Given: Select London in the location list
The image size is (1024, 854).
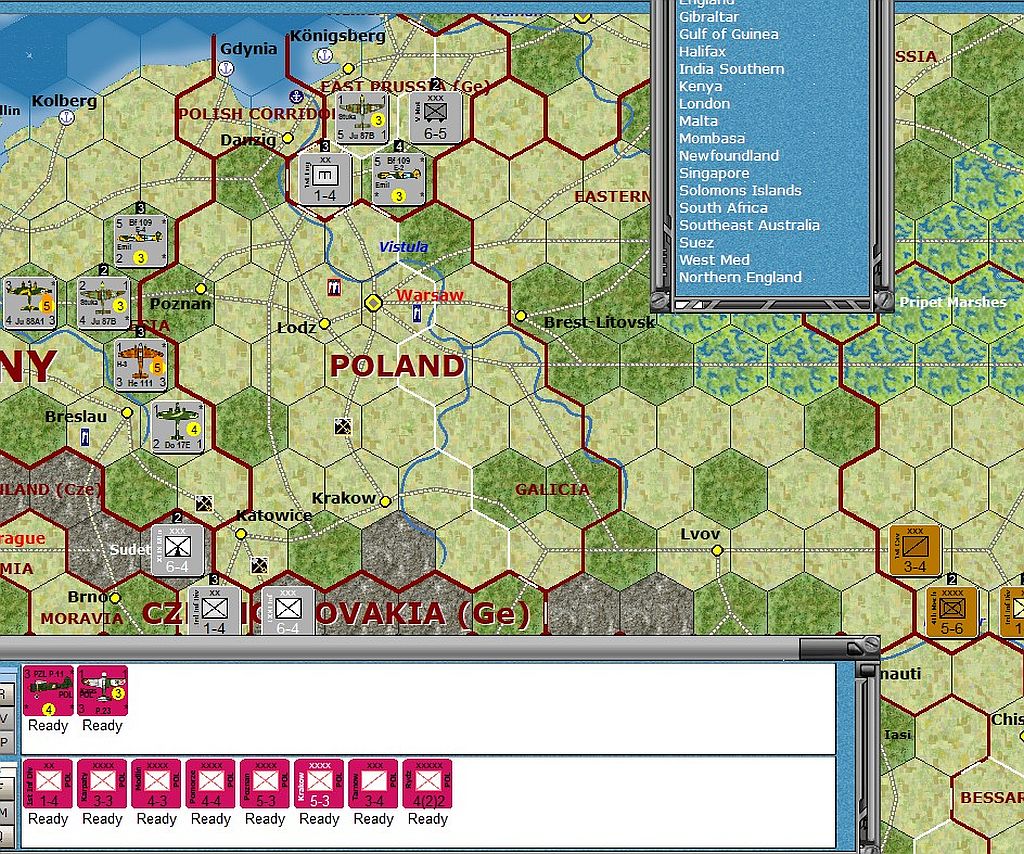Looking at the screenshot, I should pos(705,103).
